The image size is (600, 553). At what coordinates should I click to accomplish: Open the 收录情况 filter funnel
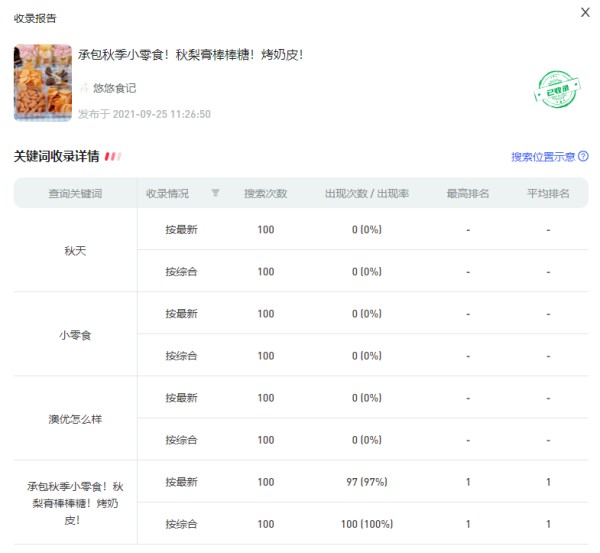[x=215, y=193]
